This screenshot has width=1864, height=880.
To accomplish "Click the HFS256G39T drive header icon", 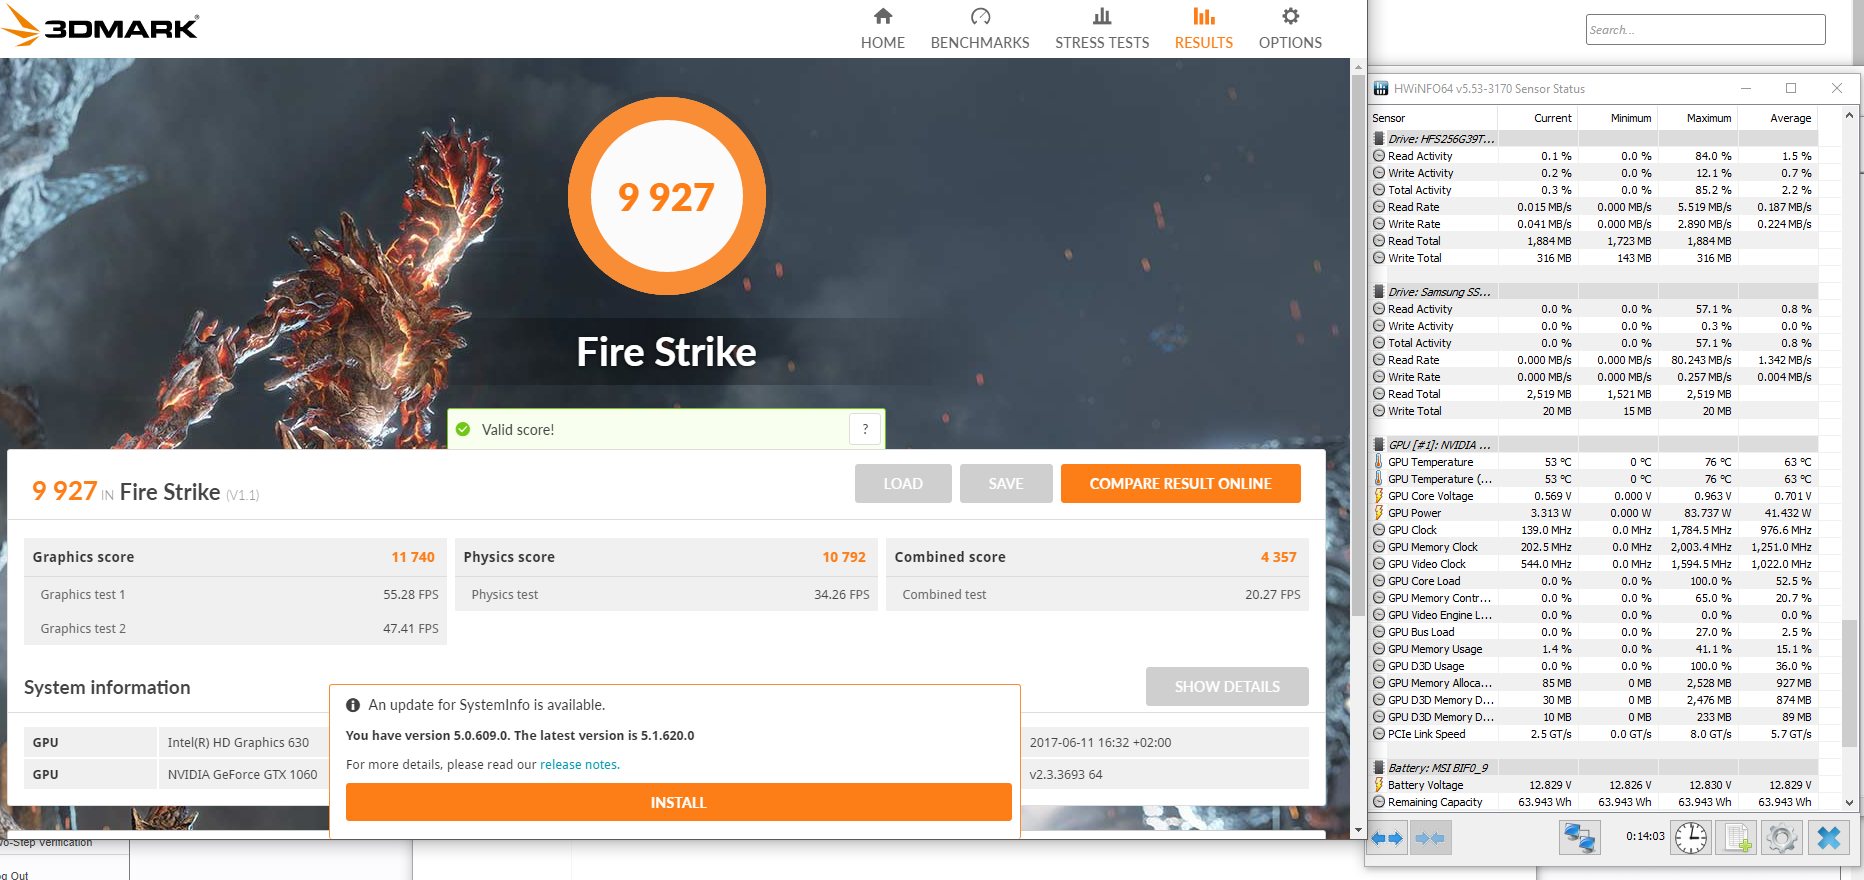I will click(1379, 139).
